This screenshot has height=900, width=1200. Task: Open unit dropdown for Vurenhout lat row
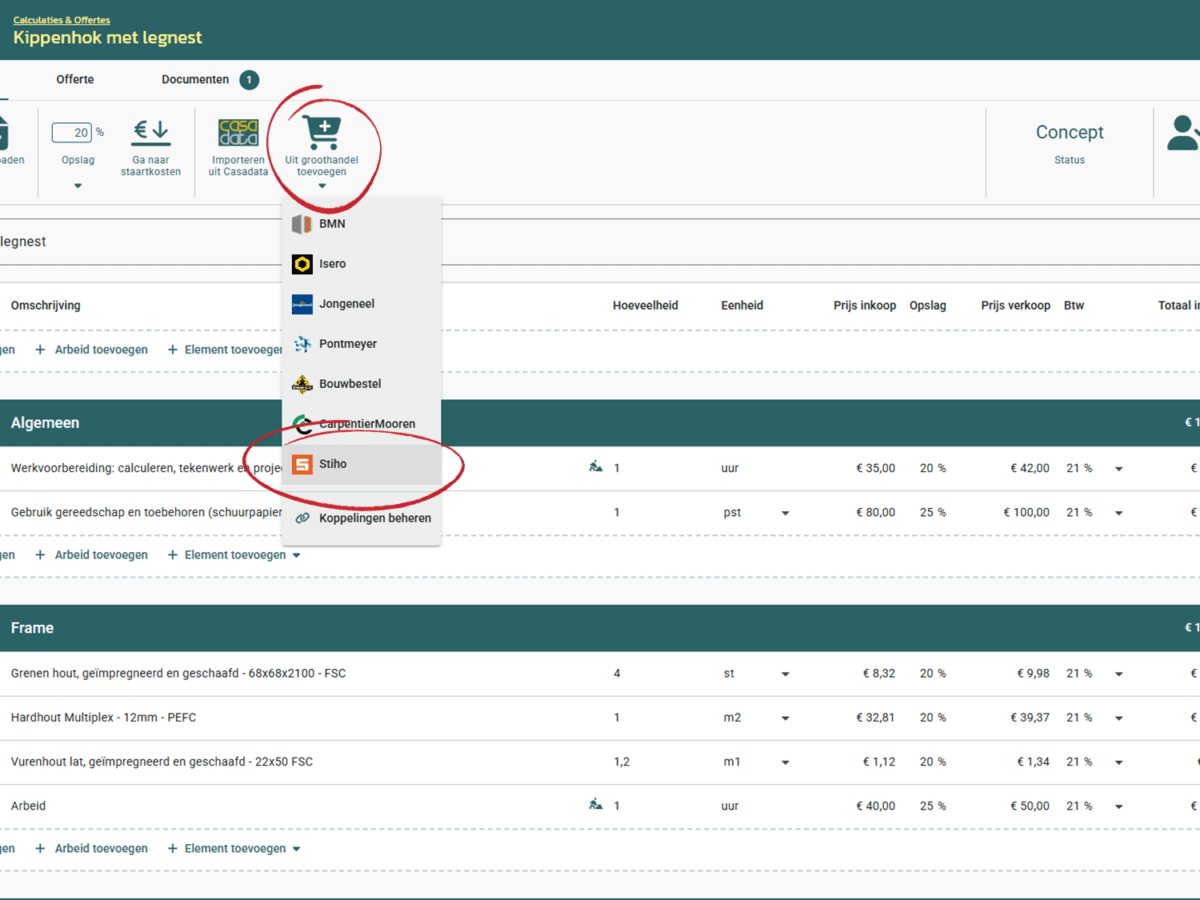785,762
